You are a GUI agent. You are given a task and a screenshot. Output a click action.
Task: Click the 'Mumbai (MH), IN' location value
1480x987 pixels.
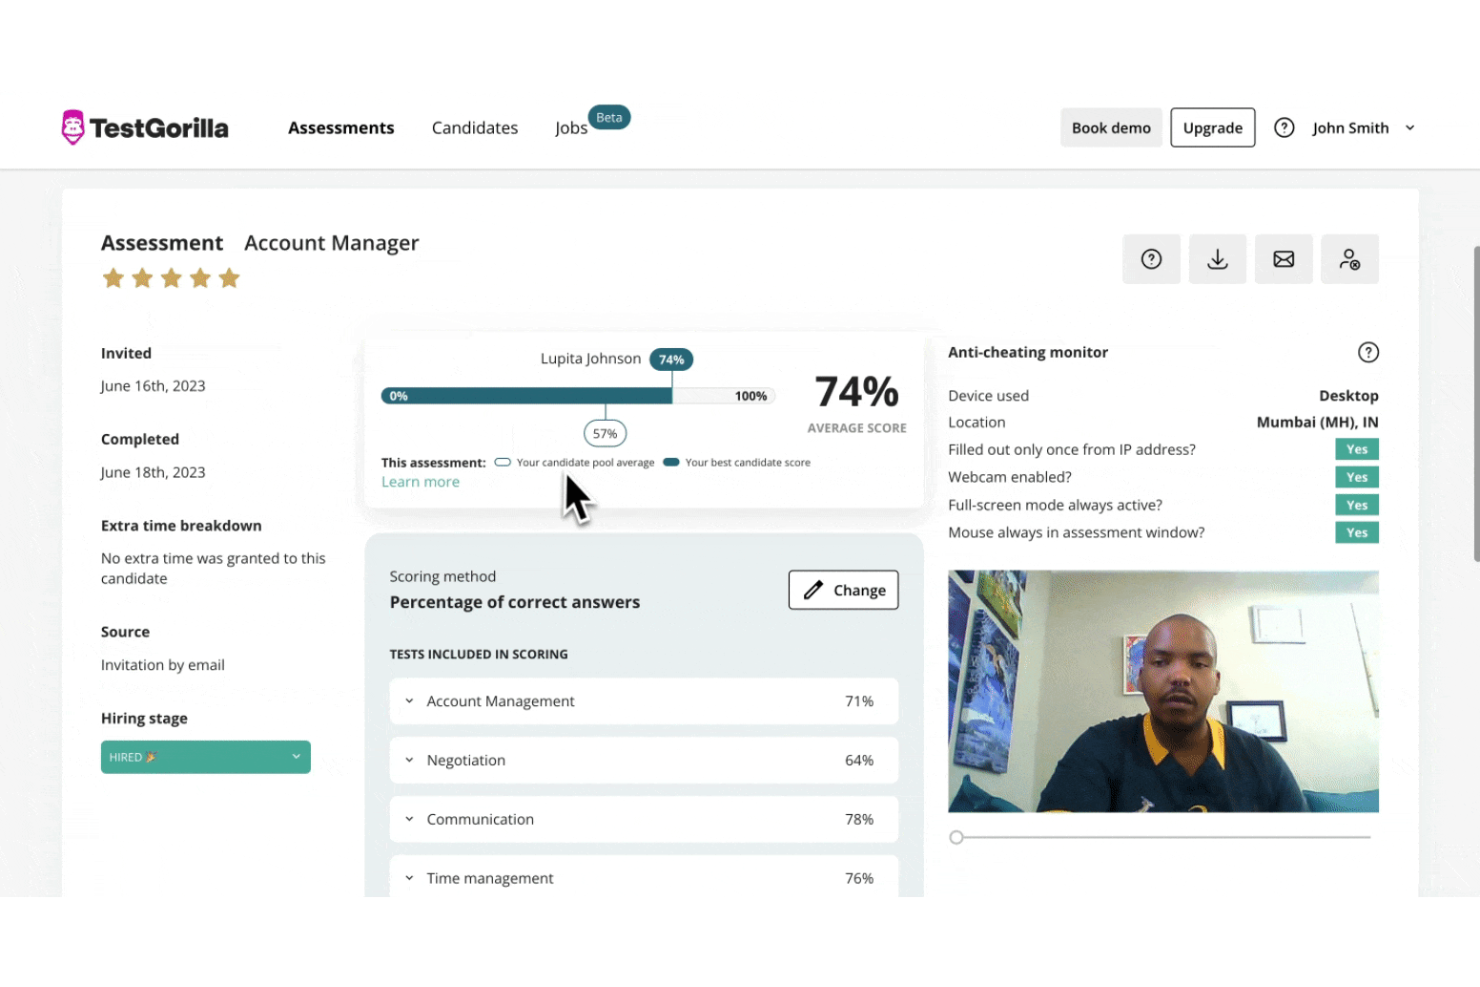1317,422
